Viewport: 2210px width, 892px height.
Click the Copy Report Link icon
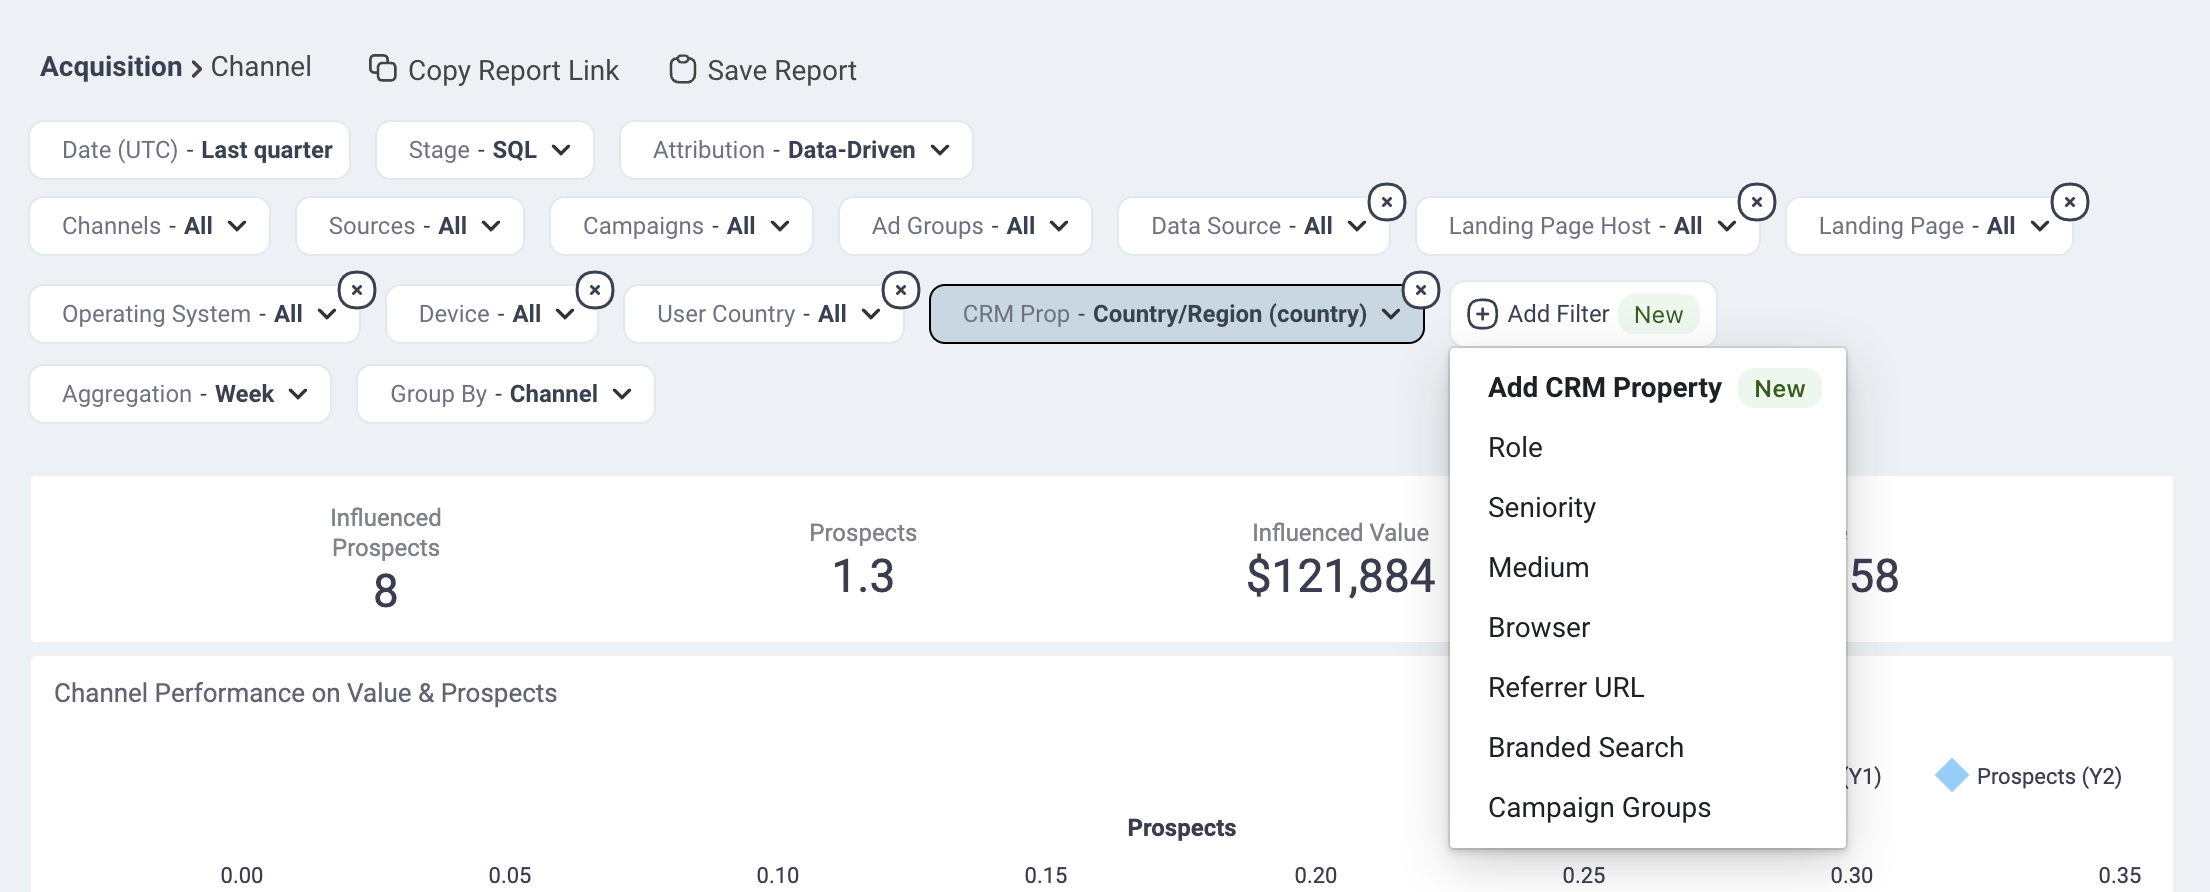click(x=383, y=68)
